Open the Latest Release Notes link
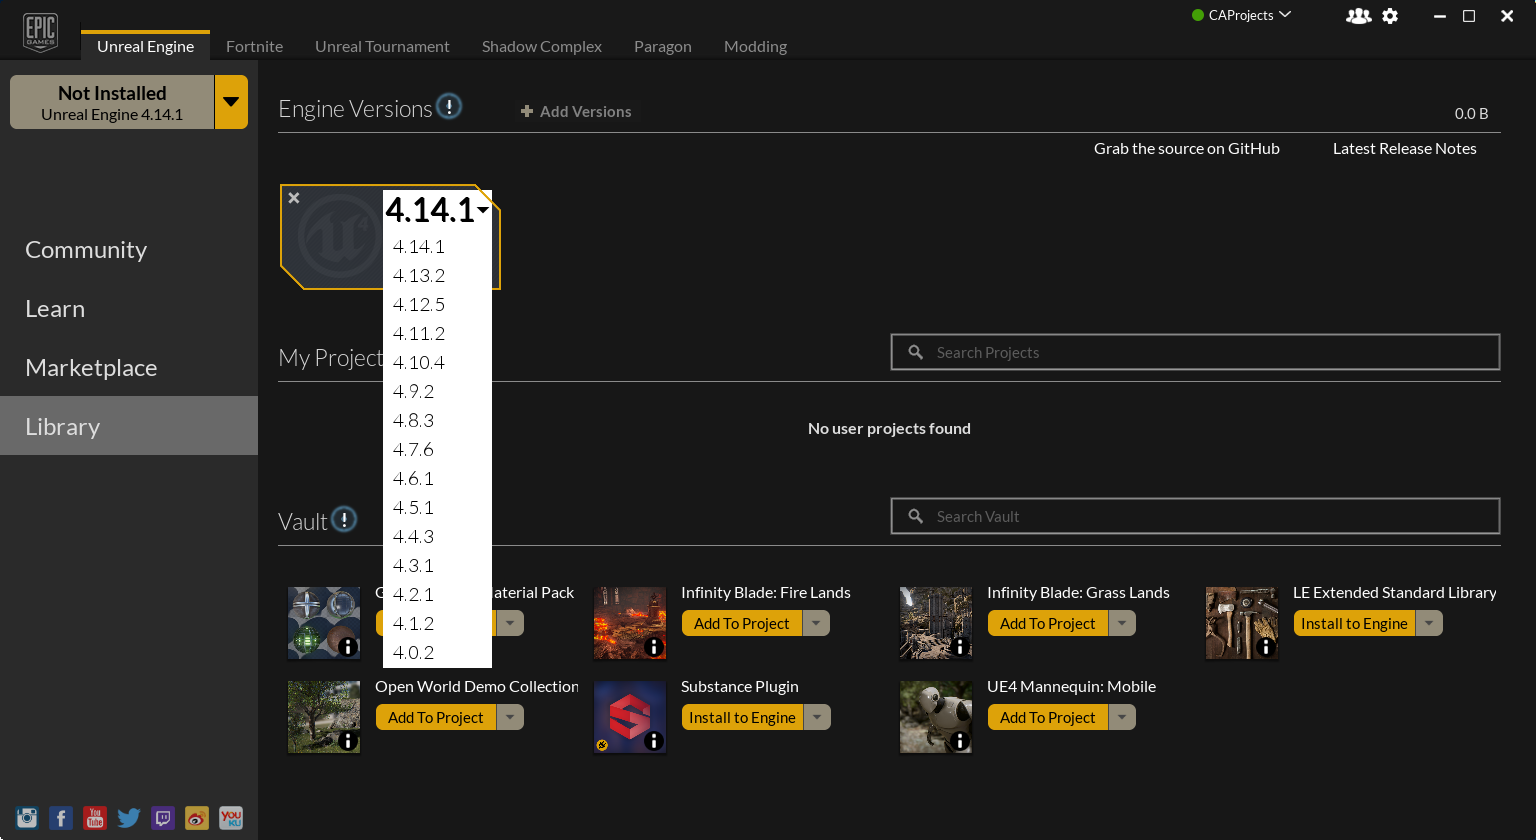Screen dimensions: 1536x840 (x=1405, y=148)
